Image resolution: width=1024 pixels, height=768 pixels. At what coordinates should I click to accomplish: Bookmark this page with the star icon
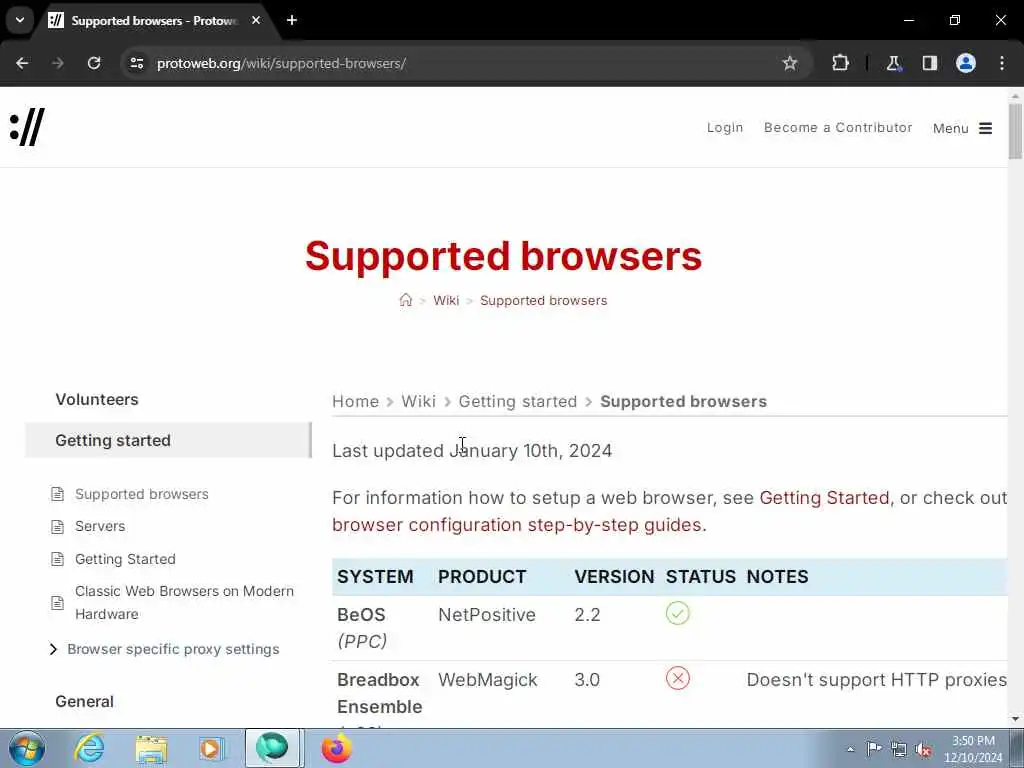[790, 63]
